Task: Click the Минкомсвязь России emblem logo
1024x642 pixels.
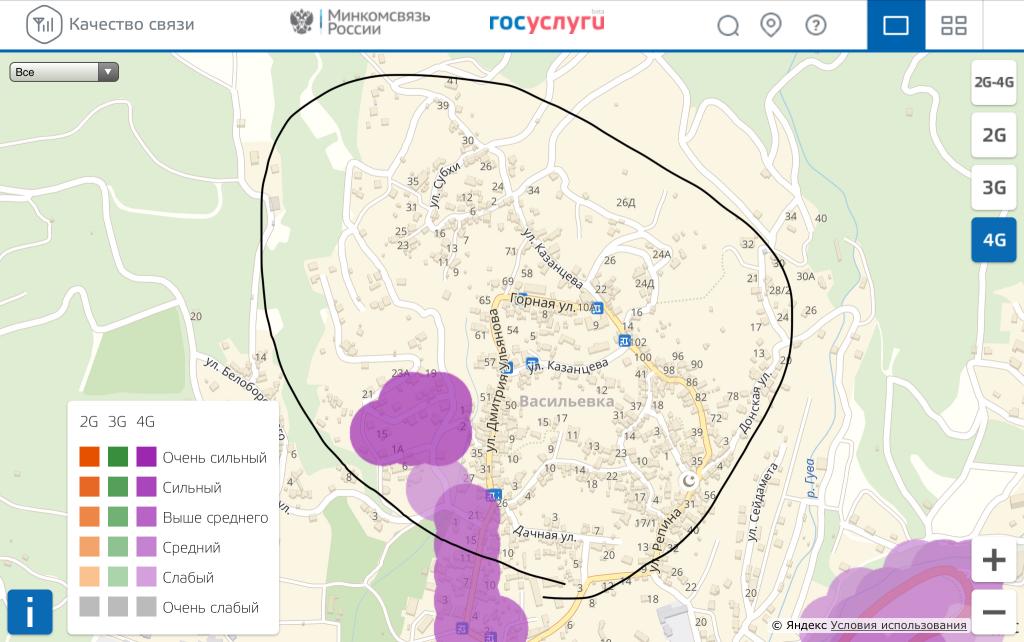Action: [x=301, y=22]
